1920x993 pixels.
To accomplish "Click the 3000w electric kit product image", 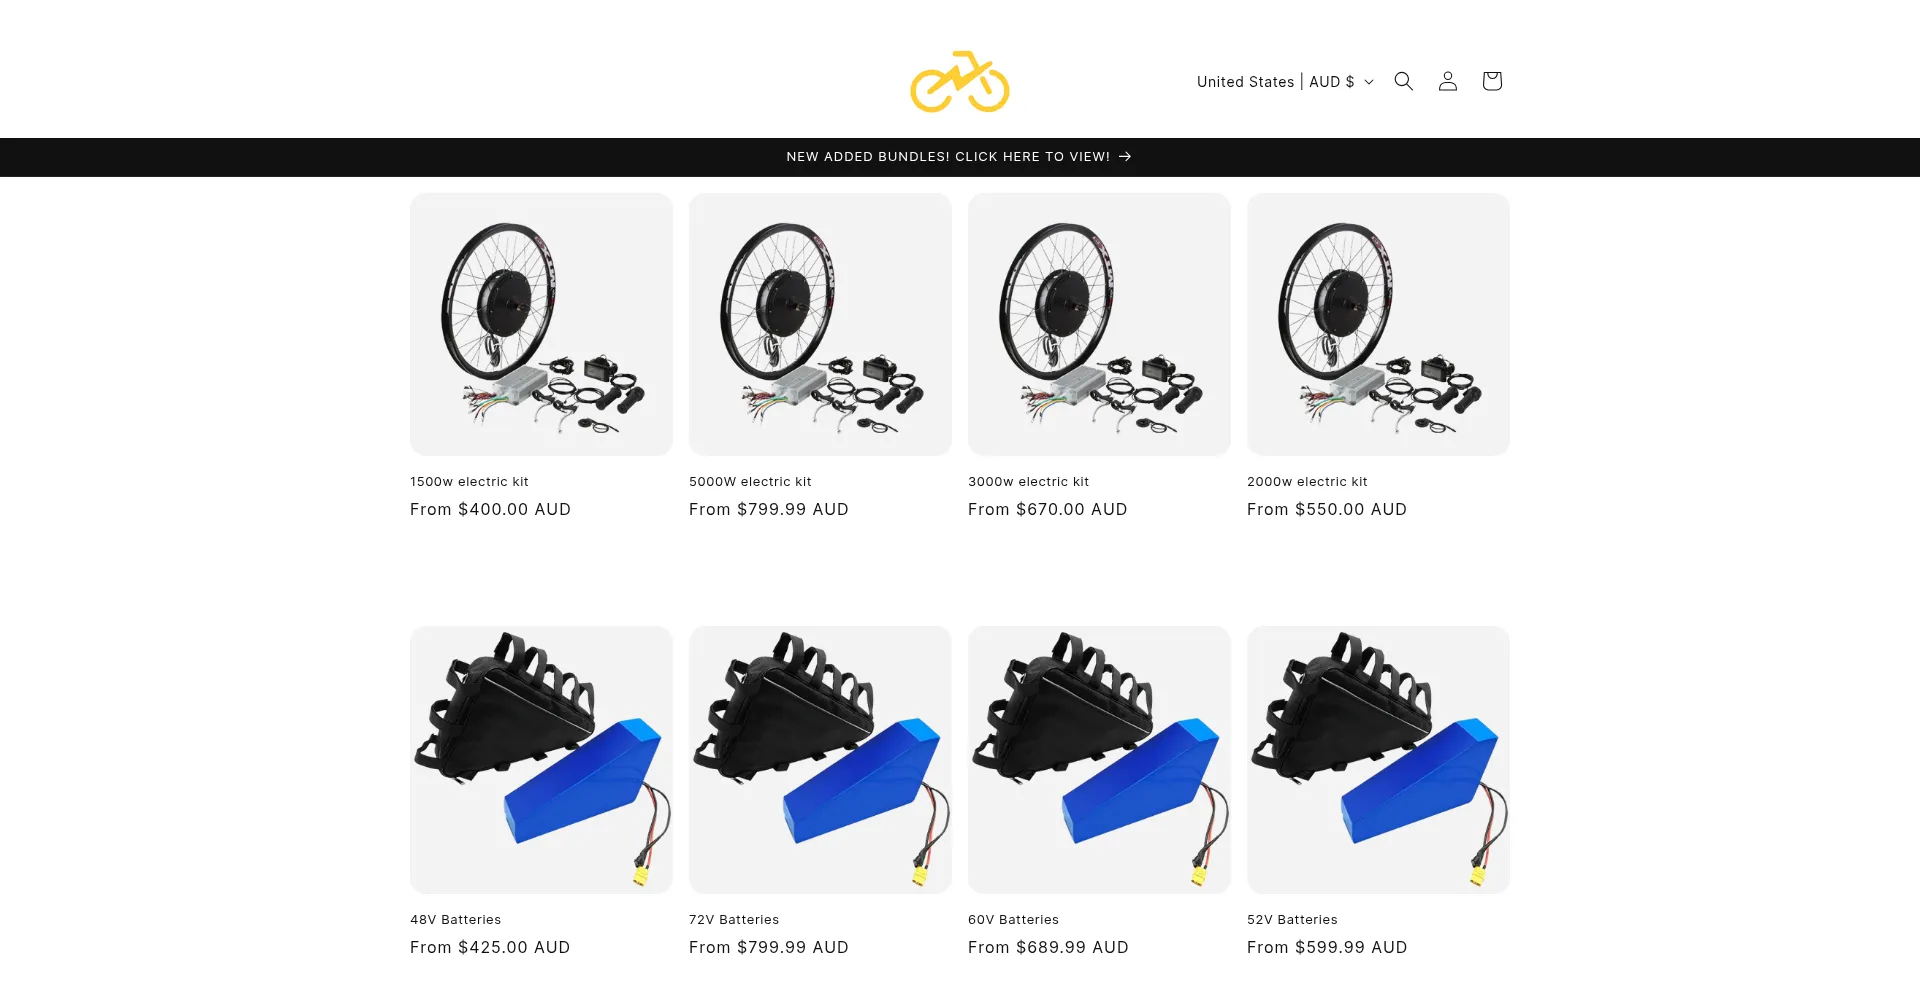I will 1099,324.
